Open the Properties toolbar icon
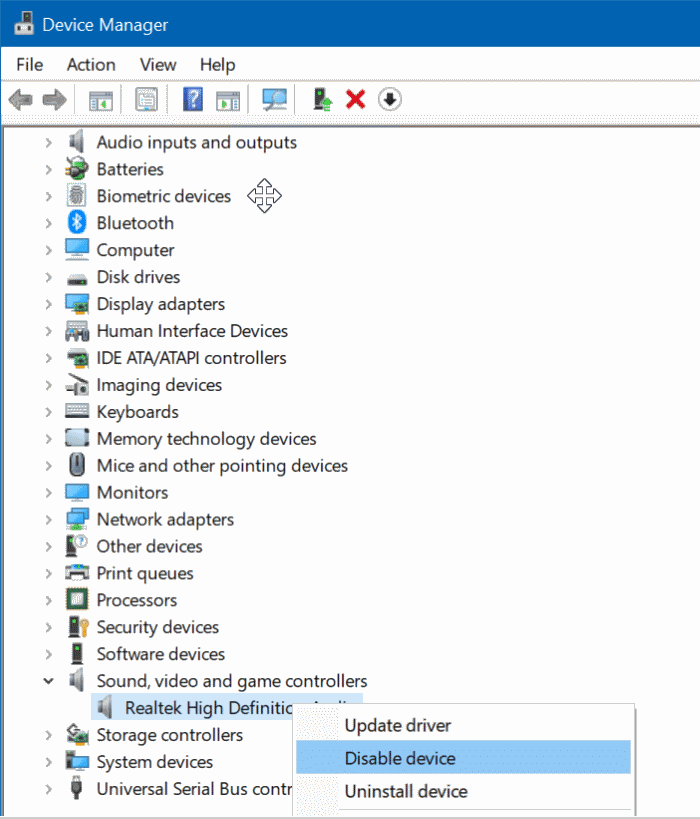700x819 pixels. coord(146,99)
